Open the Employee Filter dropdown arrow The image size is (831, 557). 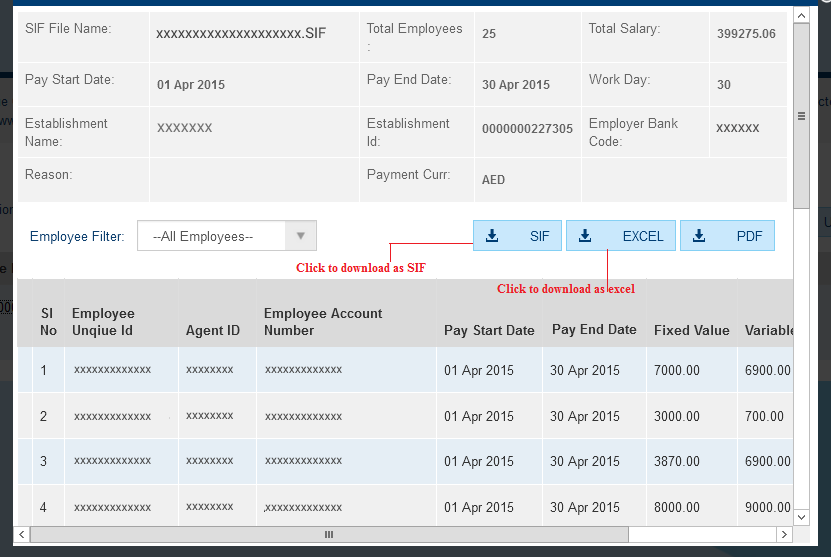coord(300,236)
